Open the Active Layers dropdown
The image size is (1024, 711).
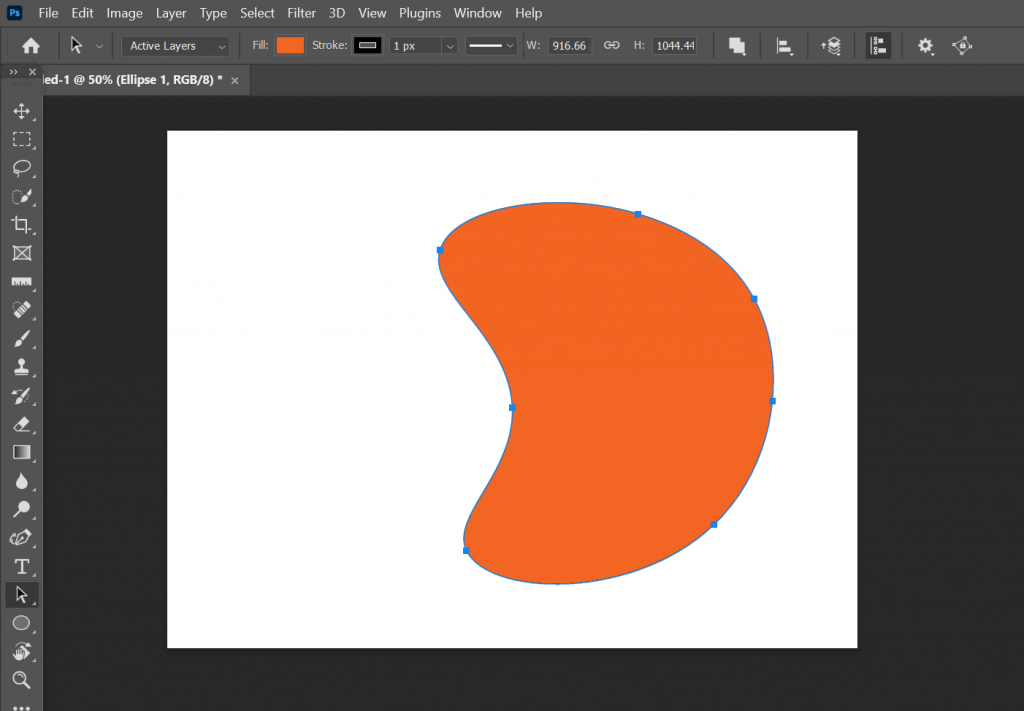[175, 45]
